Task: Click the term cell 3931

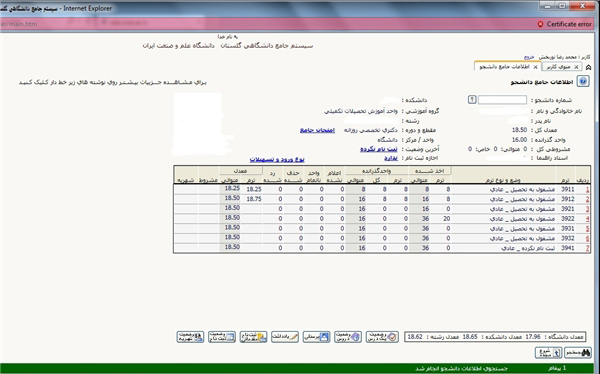Action: click(x=567, y=229)
